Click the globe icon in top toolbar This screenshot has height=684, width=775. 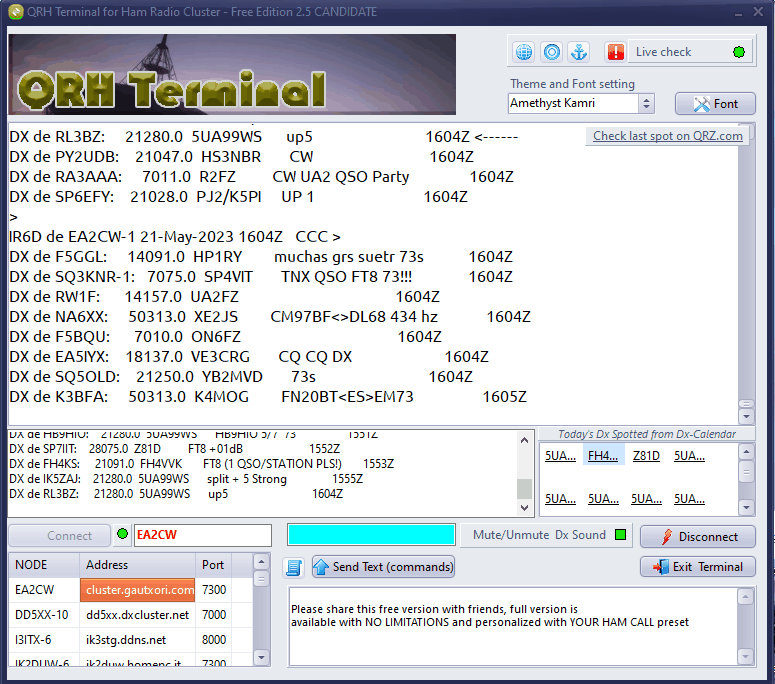pos(523,52)
